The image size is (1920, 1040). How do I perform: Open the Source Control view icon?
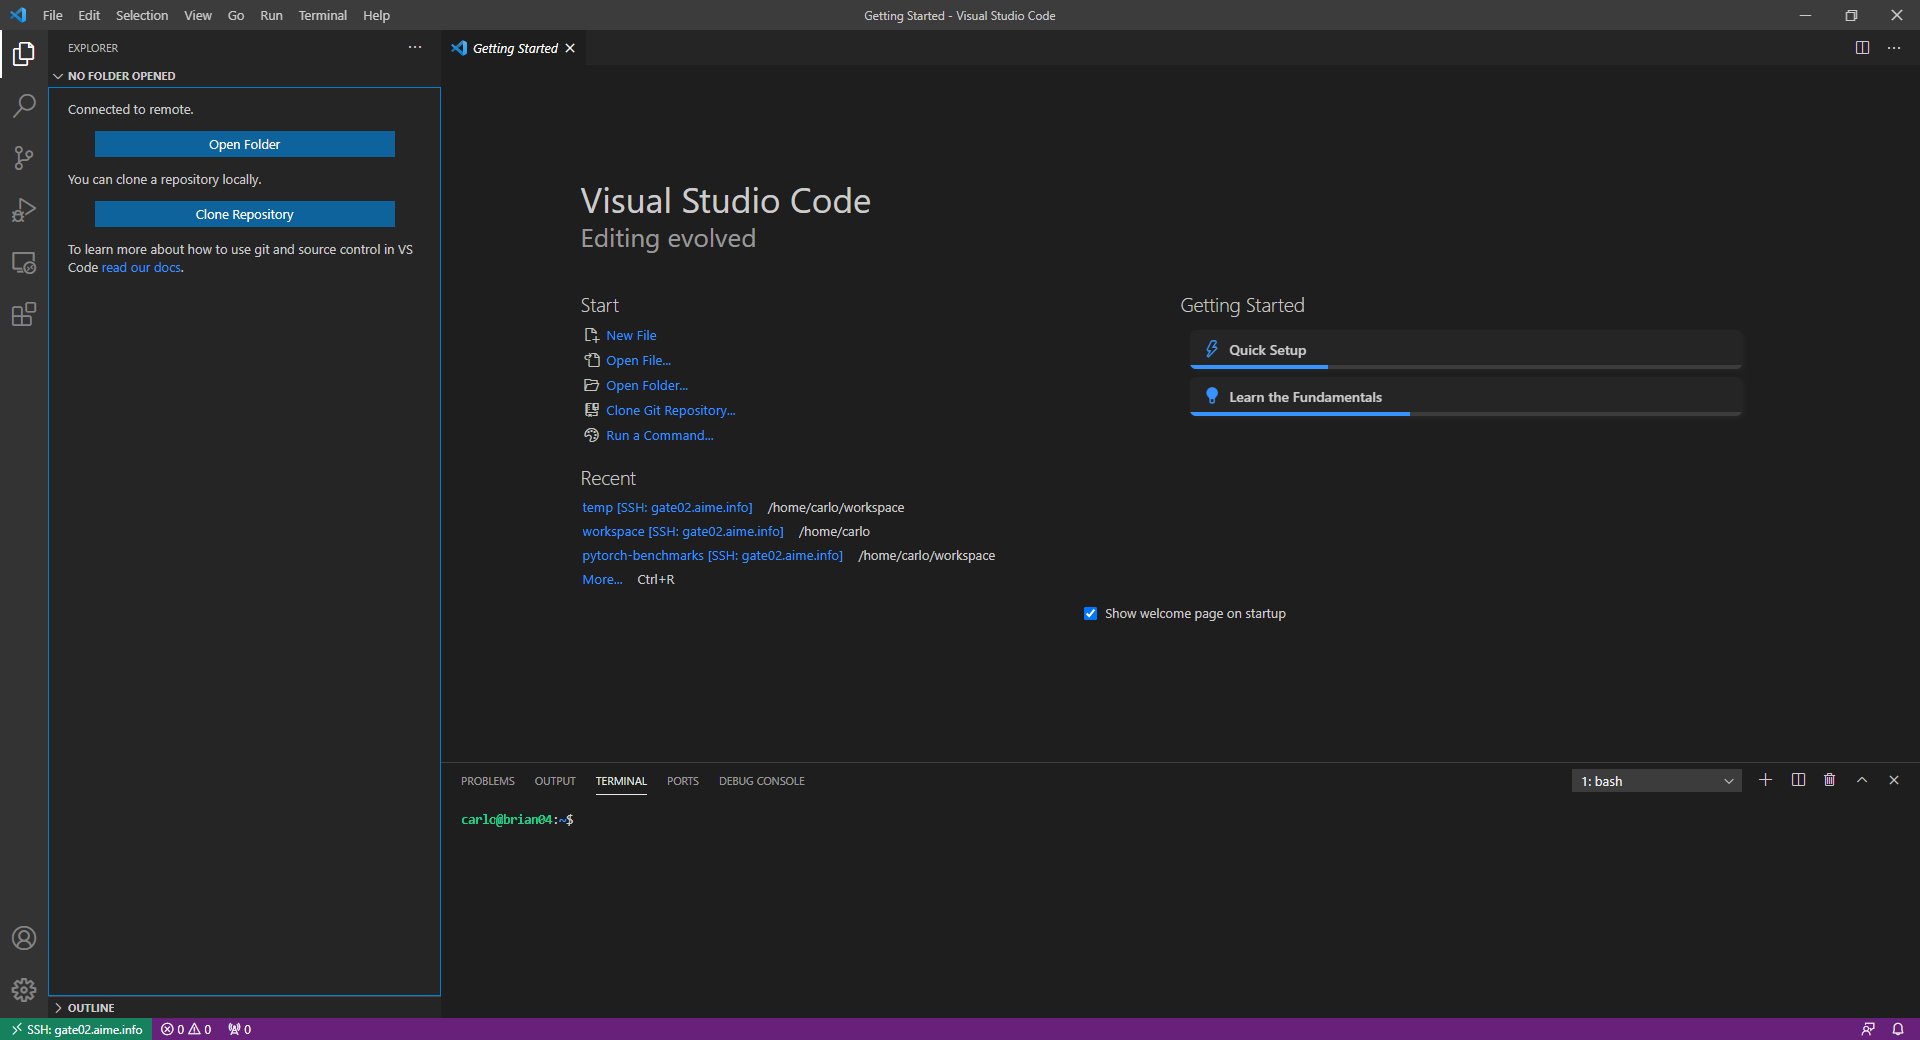pyautogui.click(x=24, y=158)
